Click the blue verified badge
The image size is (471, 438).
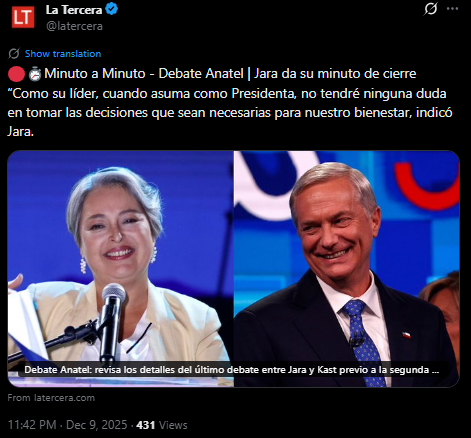pos(112,9)
